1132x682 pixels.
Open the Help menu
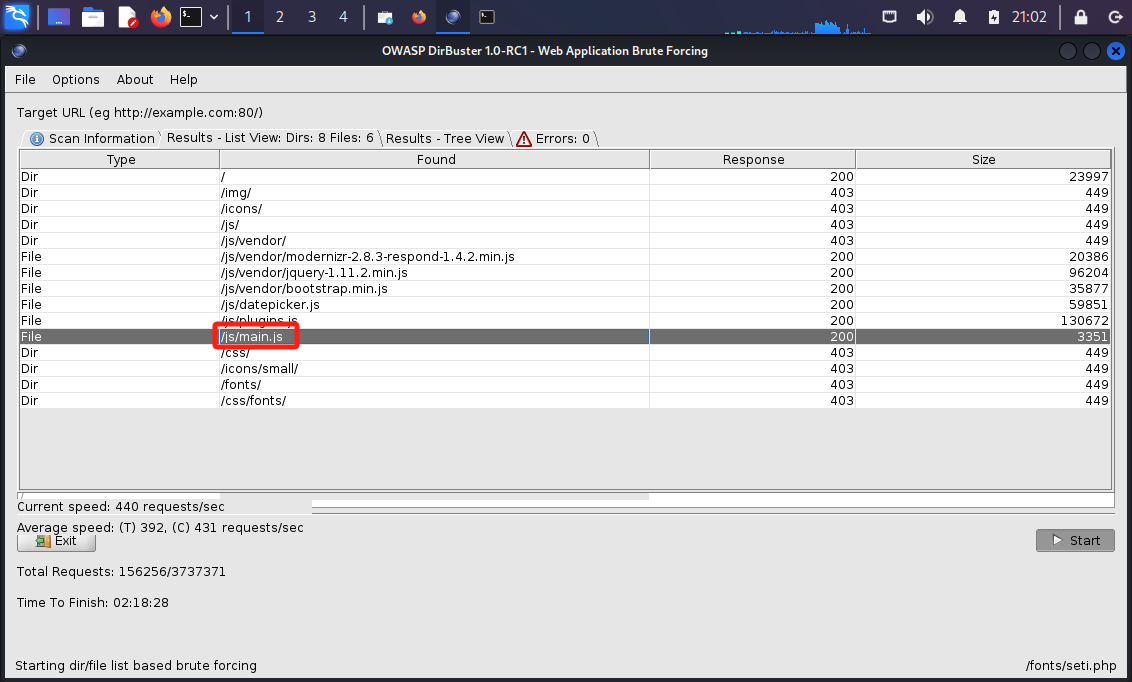pyautogui.click(x=183, y=79)
